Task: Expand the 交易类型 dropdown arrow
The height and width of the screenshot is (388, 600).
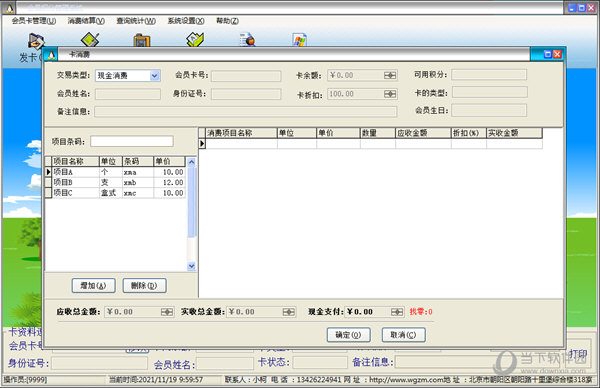Action: pos(154,75)
